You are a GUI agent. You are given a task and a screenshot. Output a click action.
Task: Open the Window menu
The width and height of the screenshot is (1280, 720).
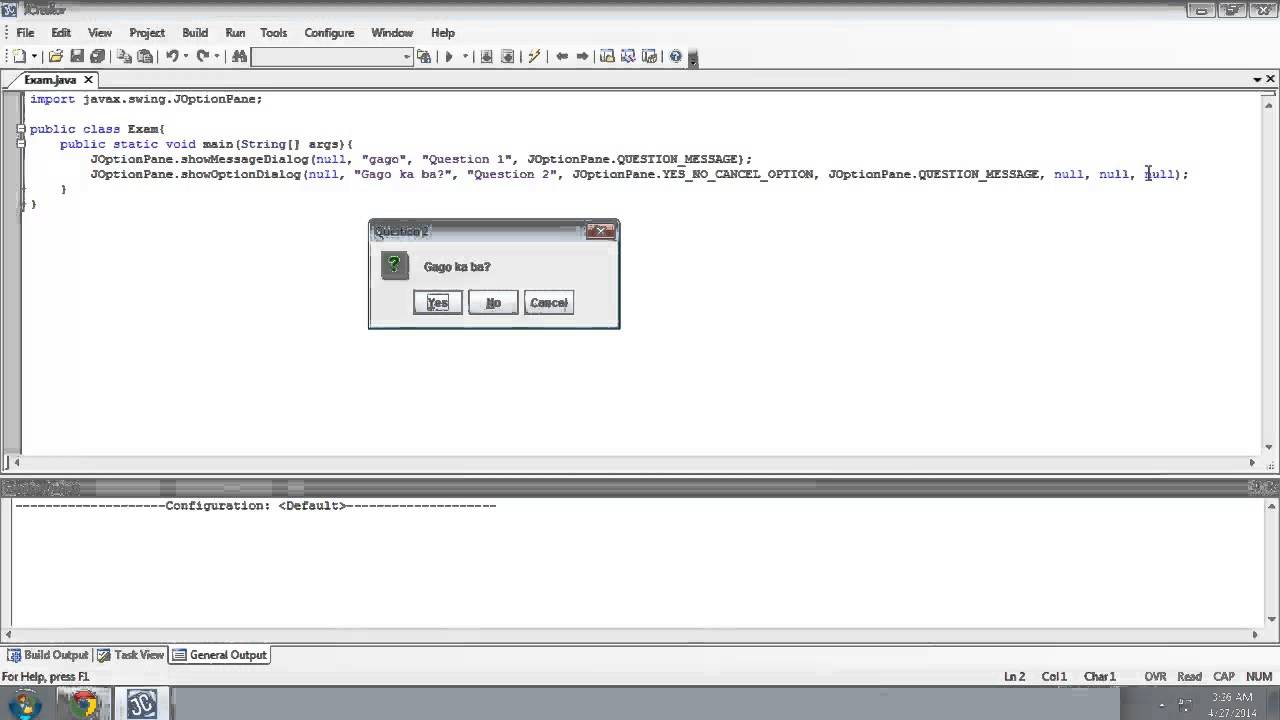click(x=392, y=33)
